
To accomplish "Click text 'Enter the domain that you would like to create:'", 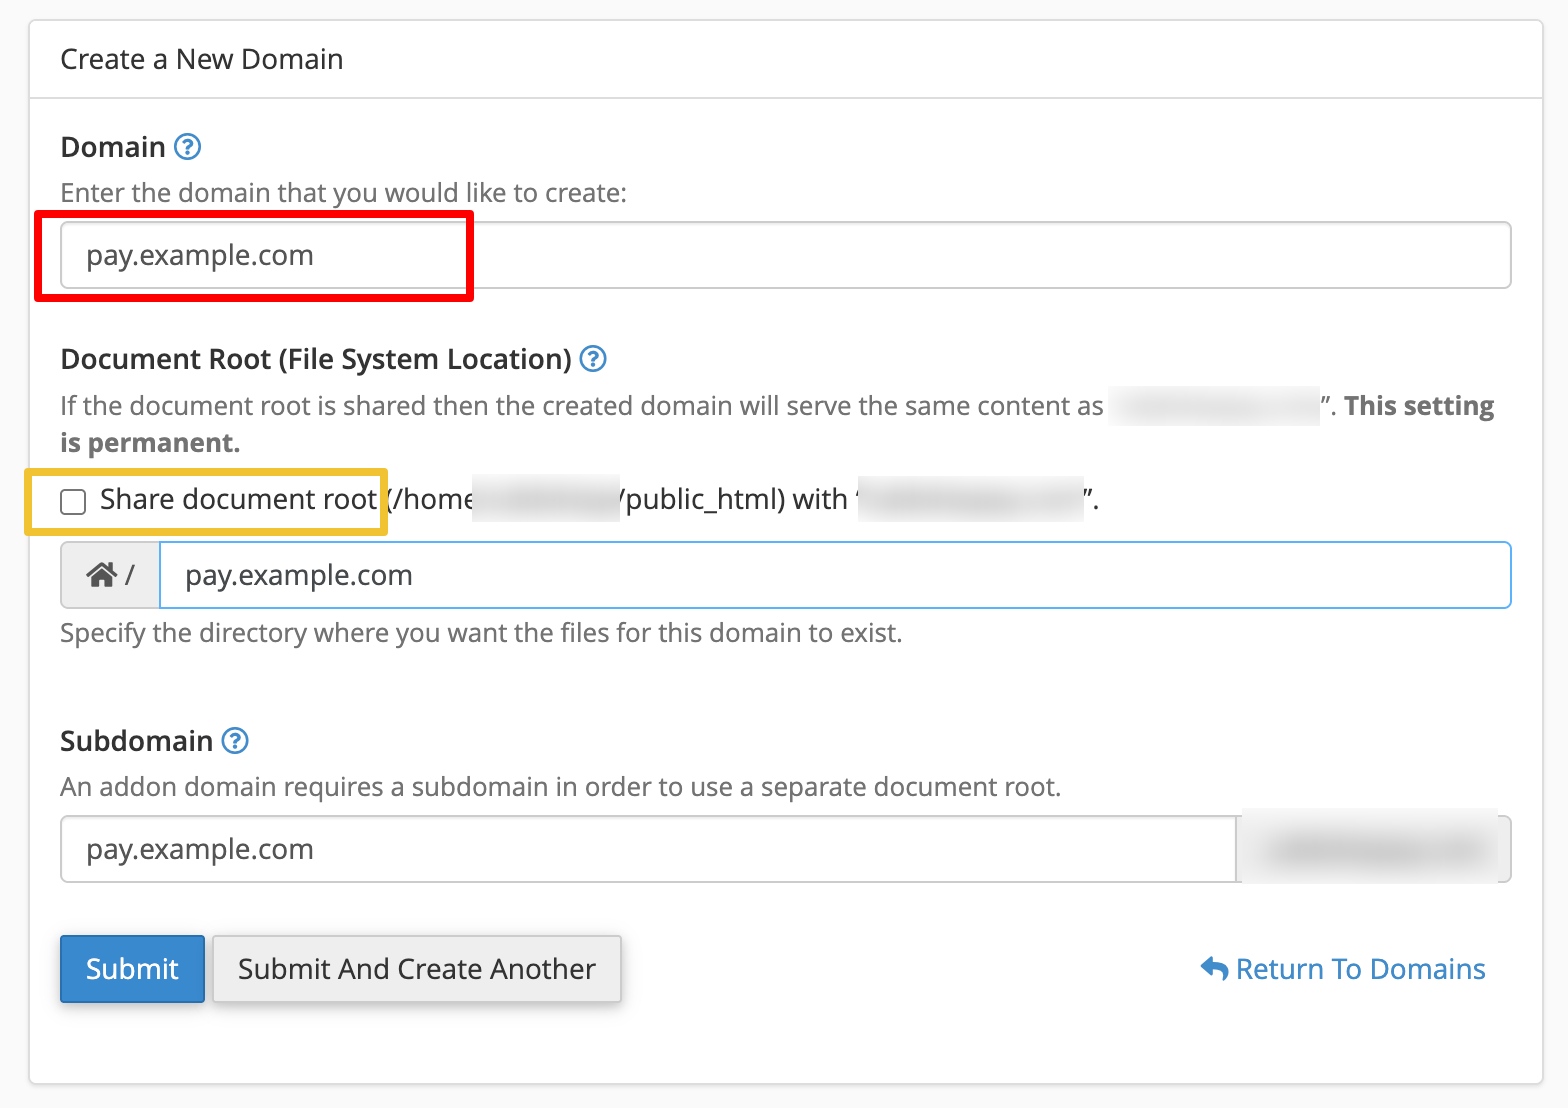I will point(344,193).
